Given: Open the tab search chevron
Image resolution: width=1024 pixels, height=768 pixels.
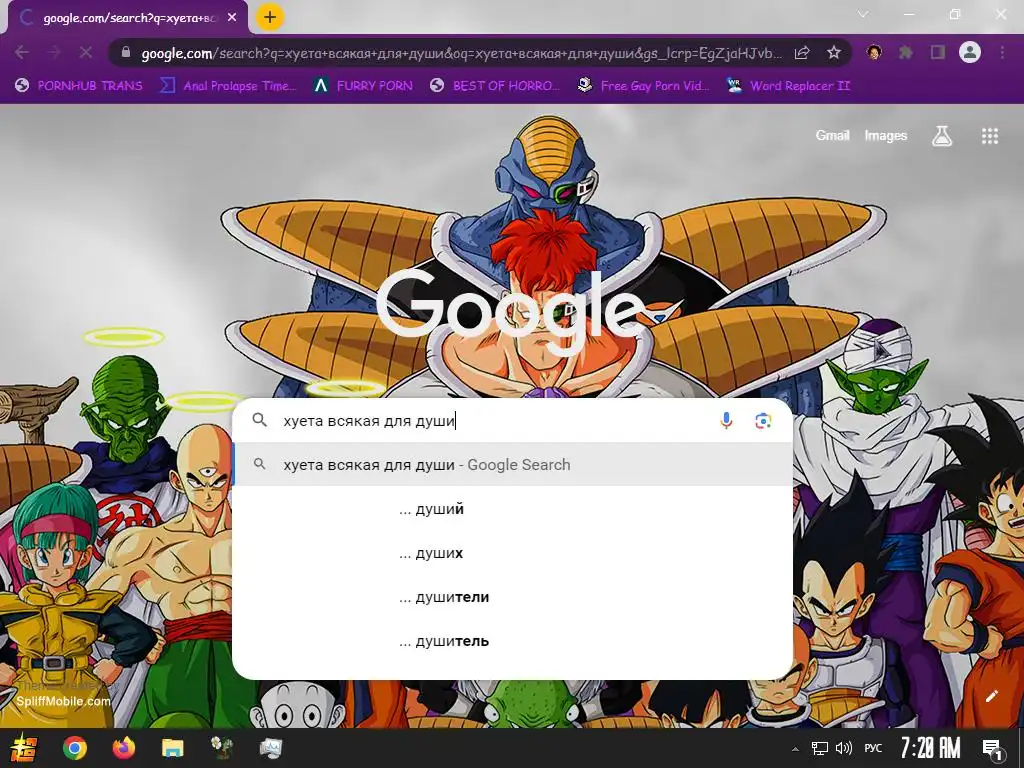Looking at the screenshot, I should point(863,14).
